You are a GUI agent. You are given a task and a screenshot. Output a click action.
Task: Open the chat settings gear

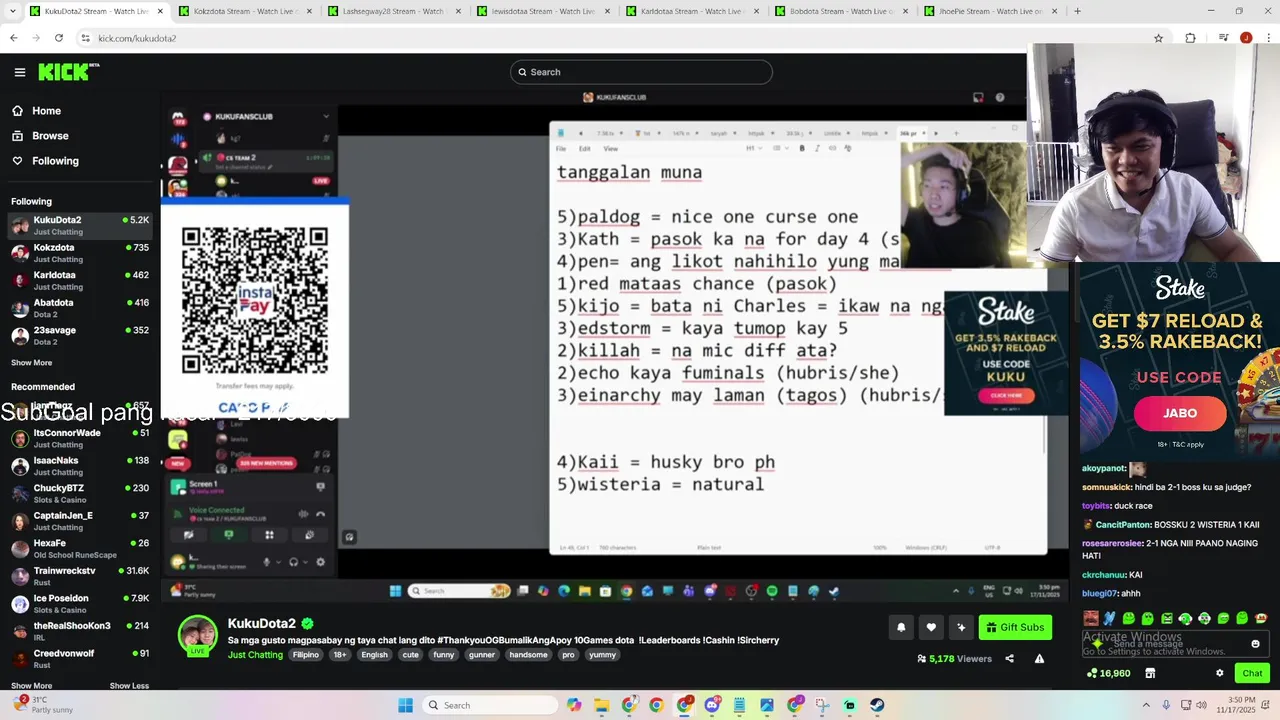[1219, 673]
